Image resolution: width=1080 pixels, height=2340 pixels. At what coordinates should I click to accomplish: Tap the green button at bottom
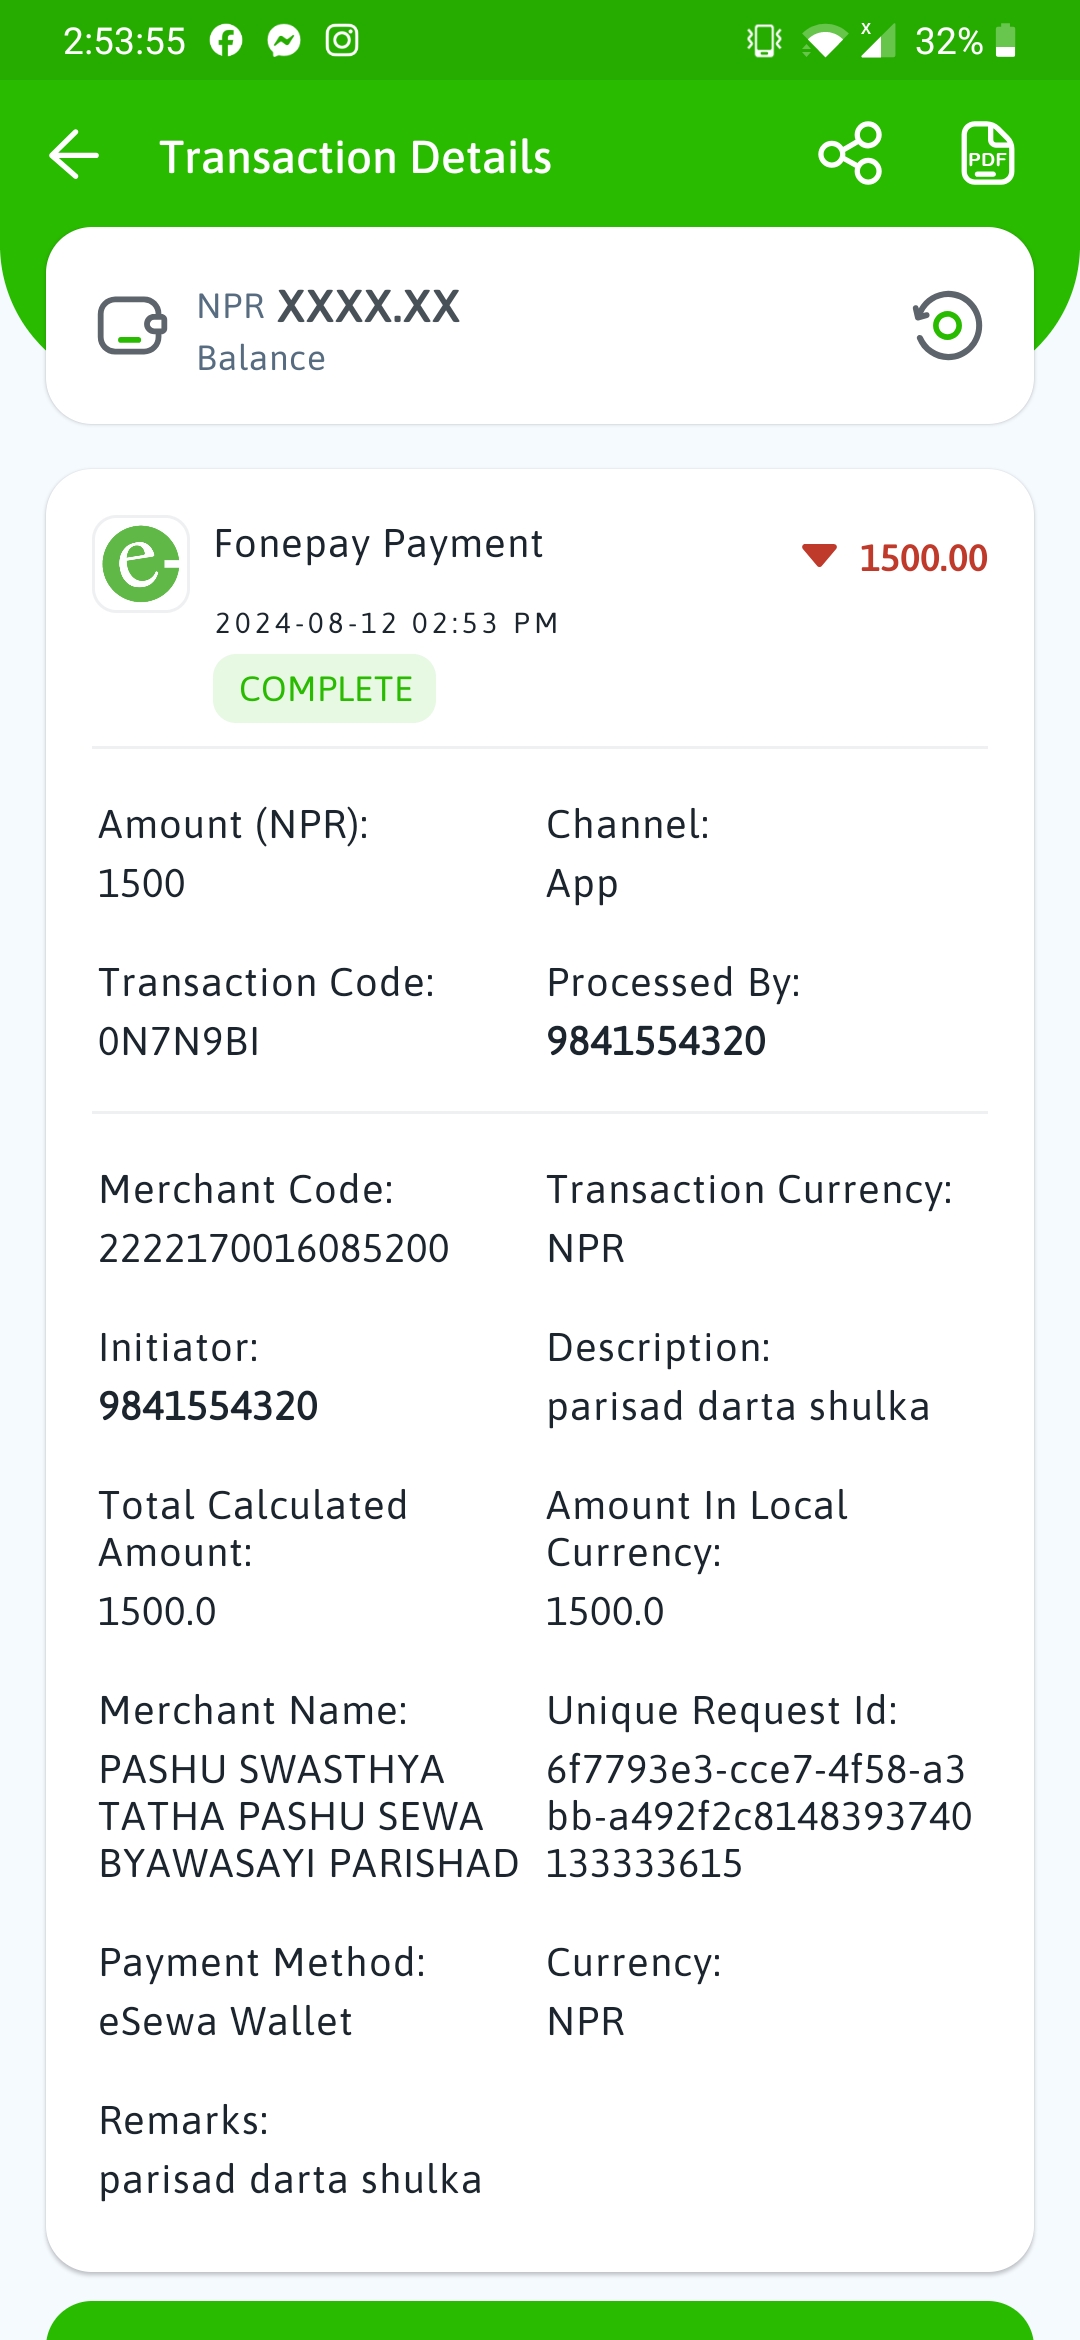point(540,2320)
